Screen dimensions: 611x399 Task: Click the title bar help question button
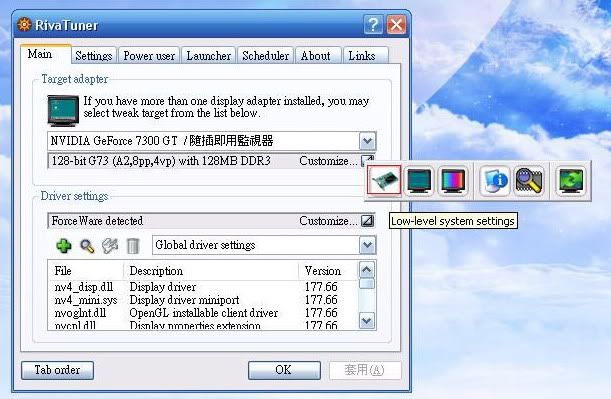point(373,25)
